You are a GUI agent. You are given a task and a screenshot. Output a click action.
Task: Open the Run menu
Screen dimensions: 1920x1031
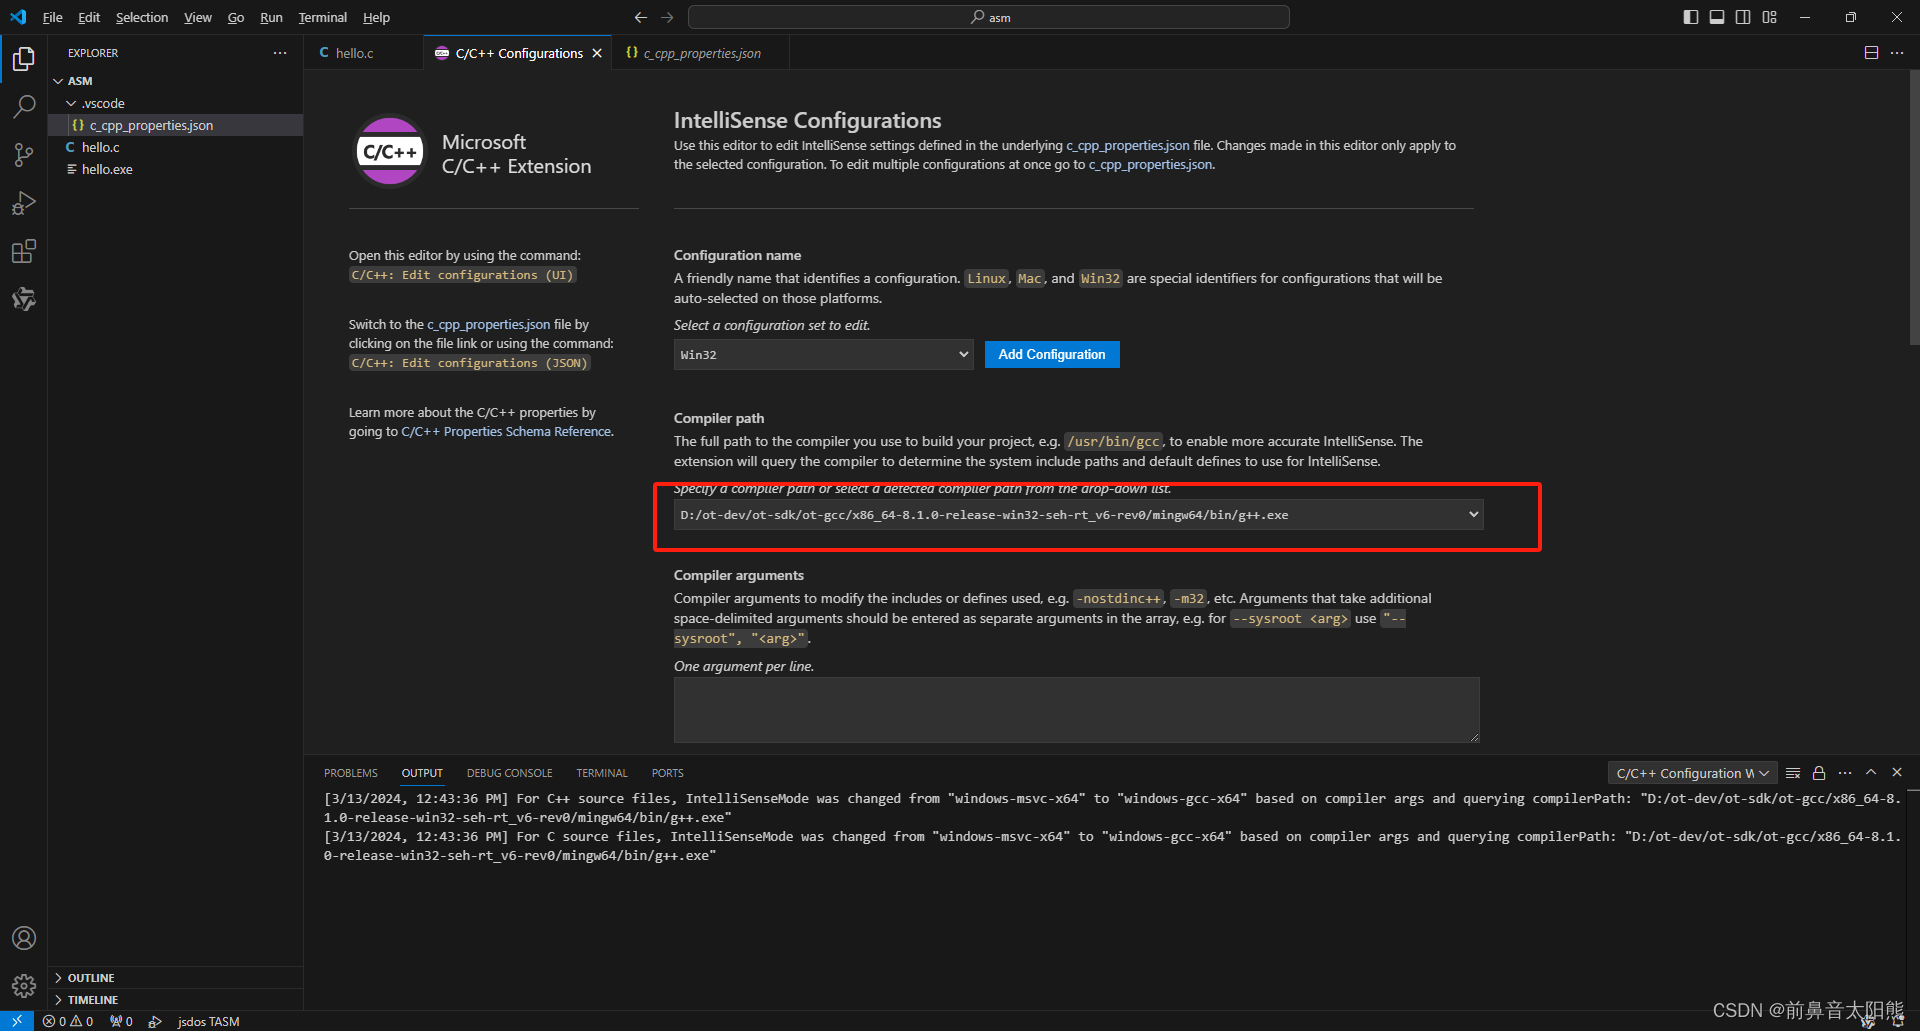(x=271, y=17)
